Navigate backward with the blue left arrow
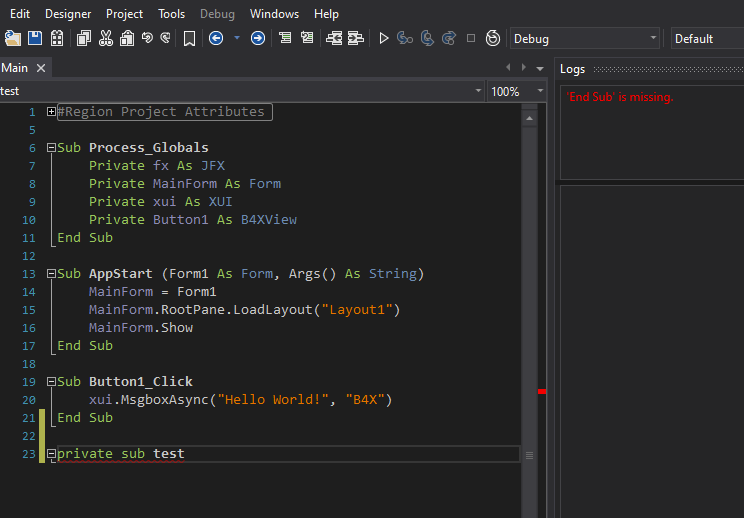 point(216,38)
